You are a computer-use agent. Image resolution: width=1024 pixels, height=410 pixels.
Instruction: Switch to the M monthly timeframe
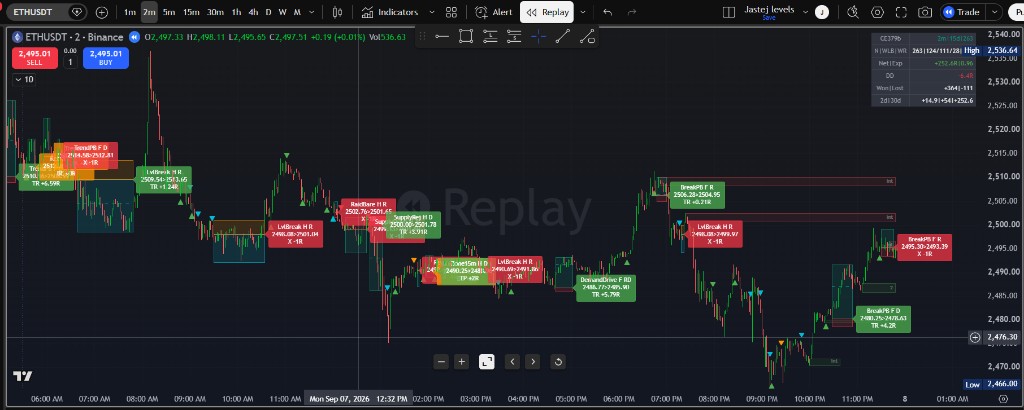pyautogui.click(x=297, y=12)
